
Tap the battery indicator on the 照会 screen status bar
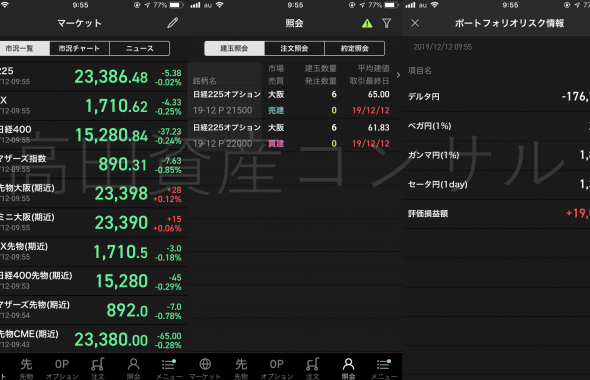(391, 5)
